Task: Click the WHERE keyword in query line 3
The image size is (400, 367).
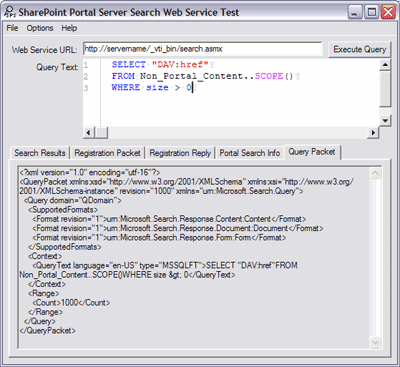Action: coord(126,87)
